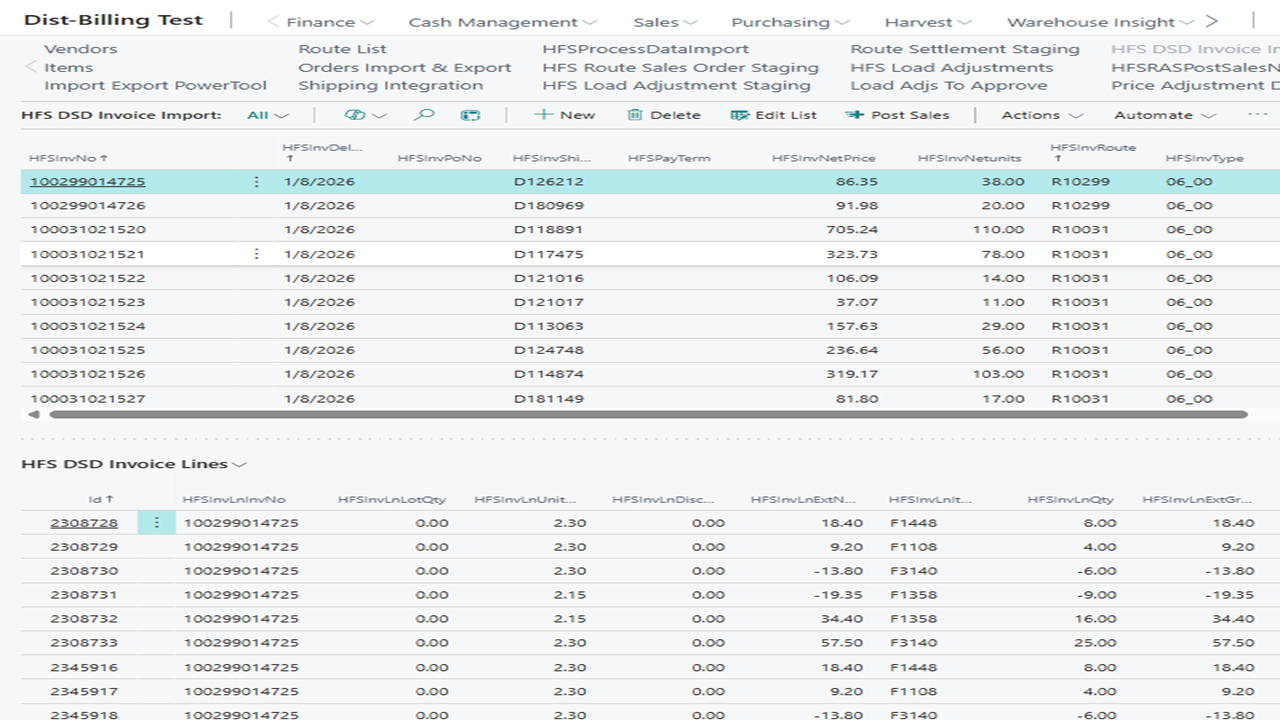Open Route List link
The image size is (1280, 720).
click(342, 49)
